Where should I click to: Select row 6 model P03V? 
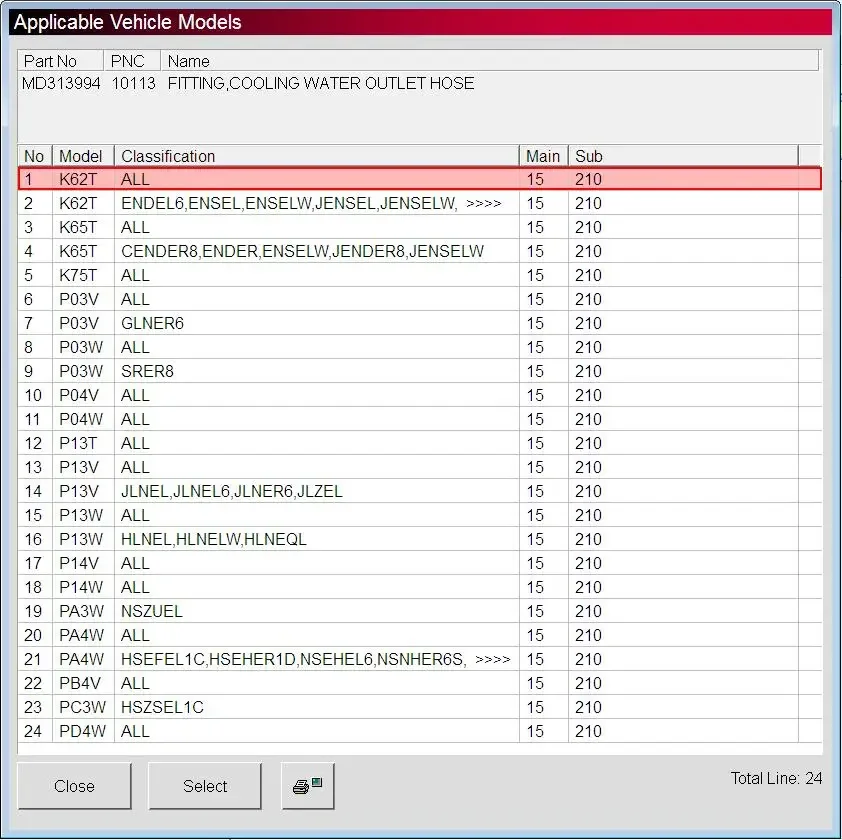79,299
